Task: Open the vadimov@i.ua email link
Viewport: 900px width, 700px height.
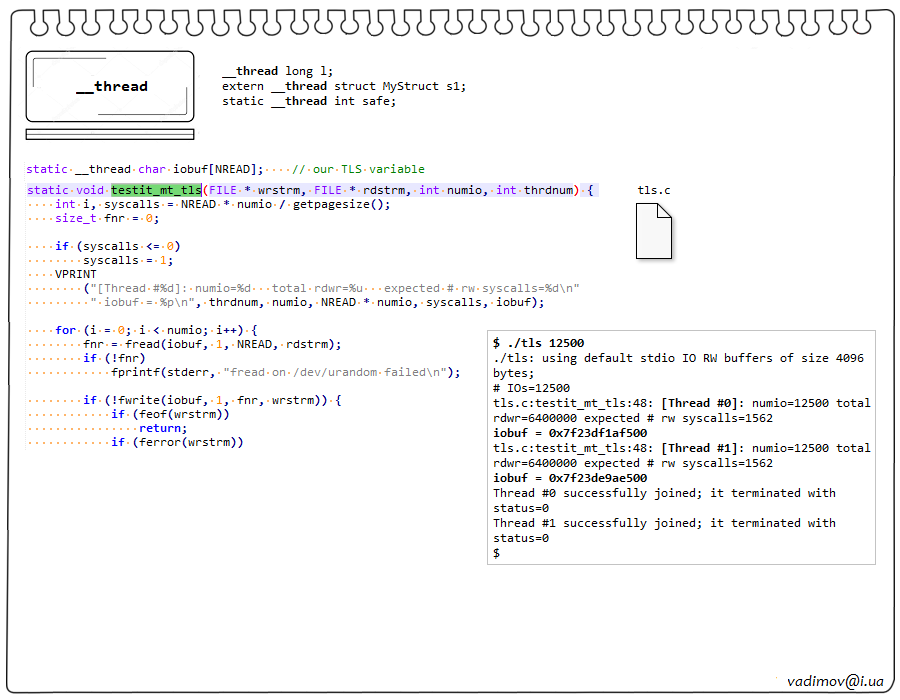Action: (x=835, y=679)
